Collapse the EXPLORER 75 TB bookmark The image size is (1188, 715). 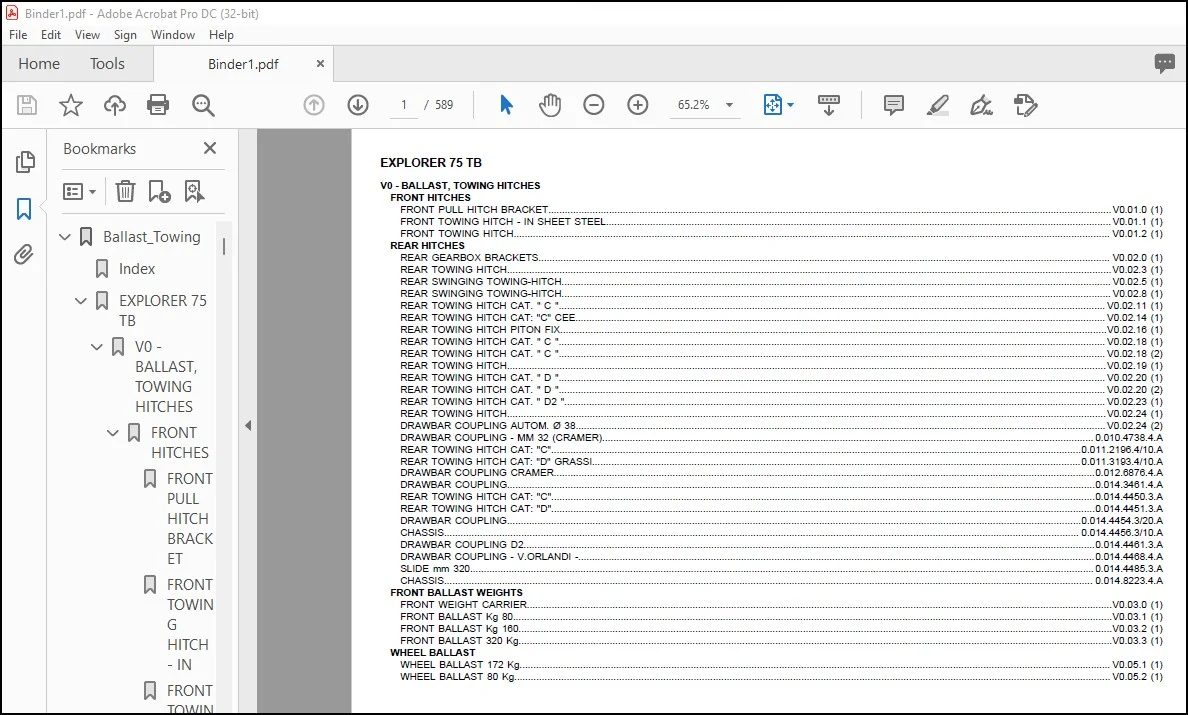81,301
